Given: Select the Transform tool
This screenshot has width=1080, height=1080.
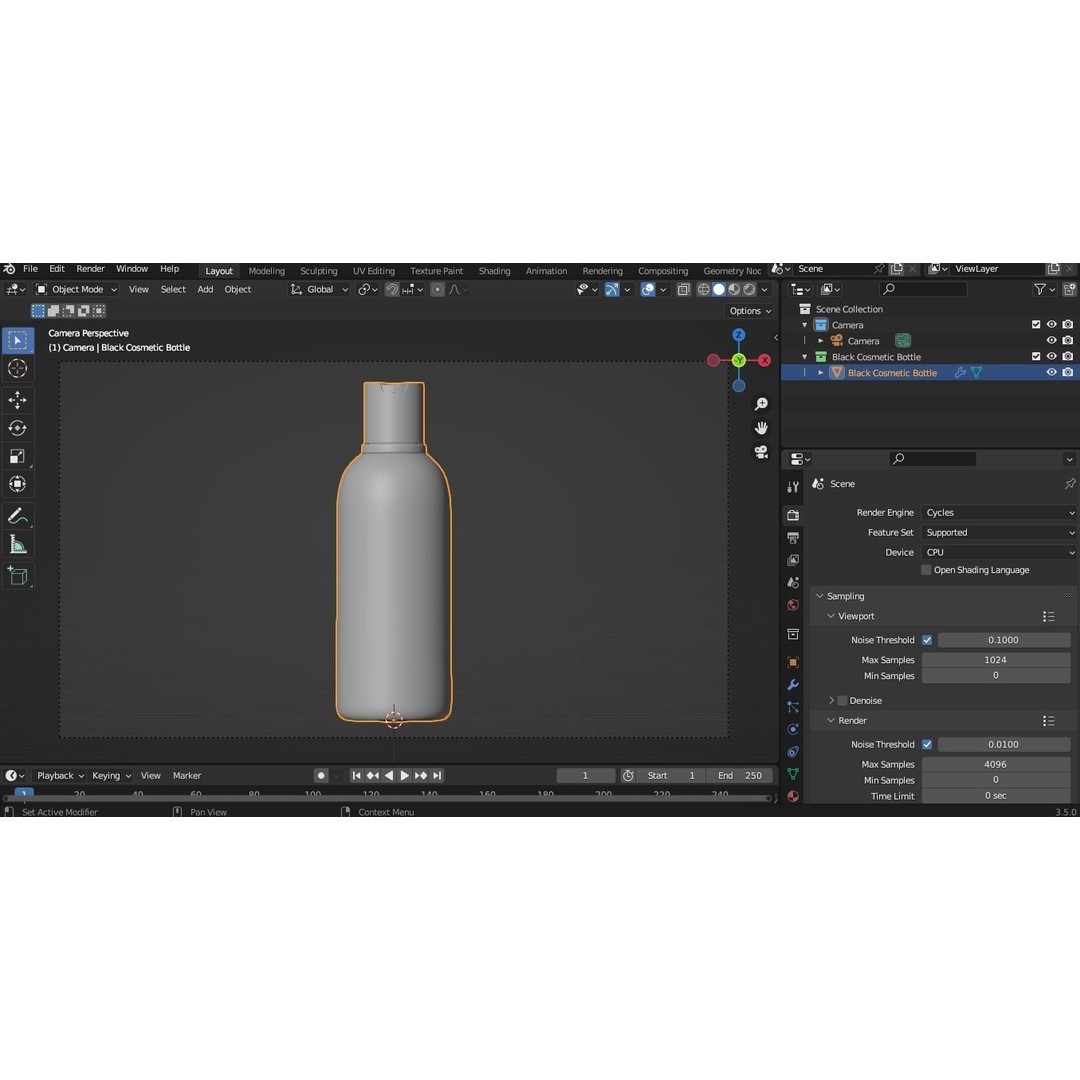Looking at the screenshot, I should pos(18,484).
